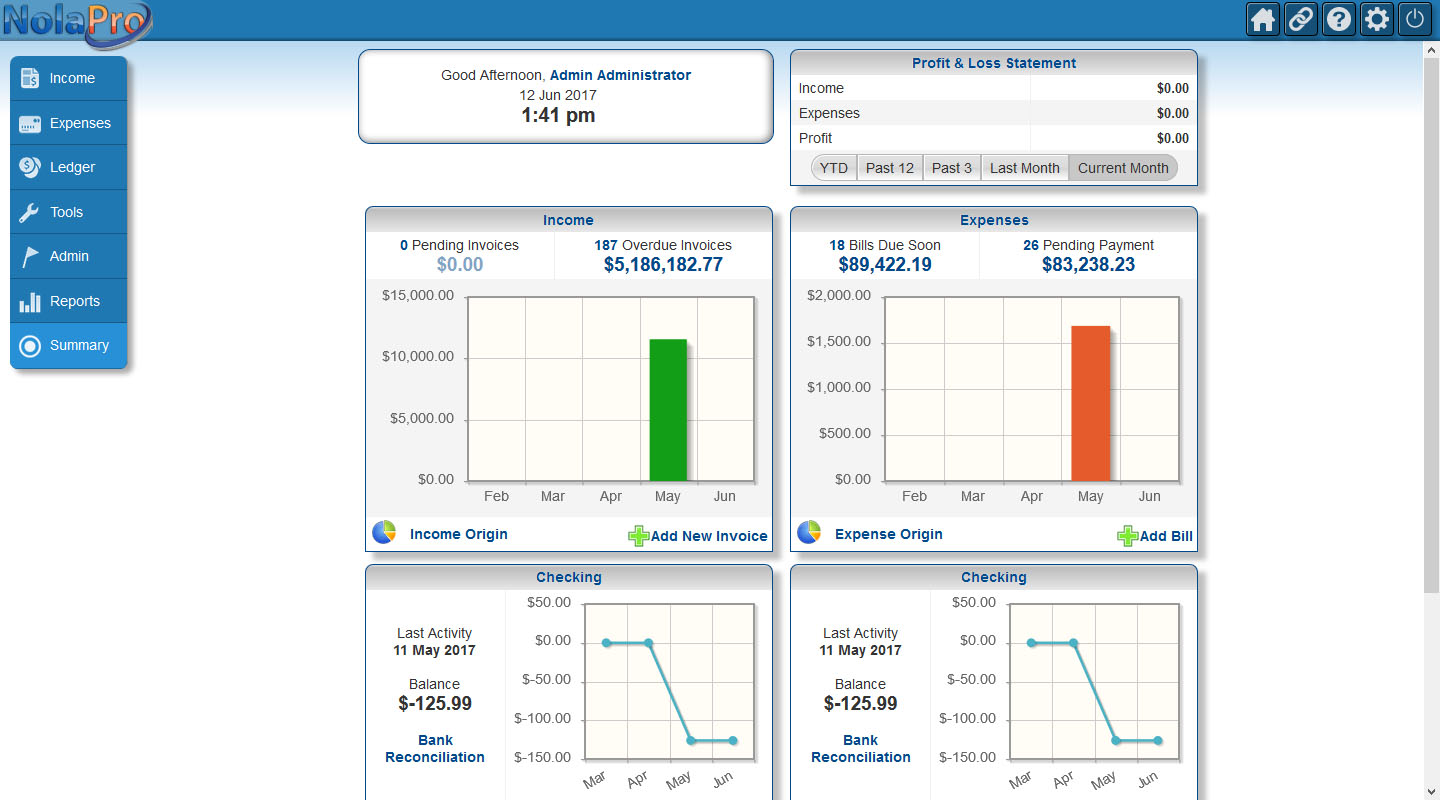Open Bank Reconciliation in left Checking panel
The image size is (1440, 800).
[x=435, y=749]
